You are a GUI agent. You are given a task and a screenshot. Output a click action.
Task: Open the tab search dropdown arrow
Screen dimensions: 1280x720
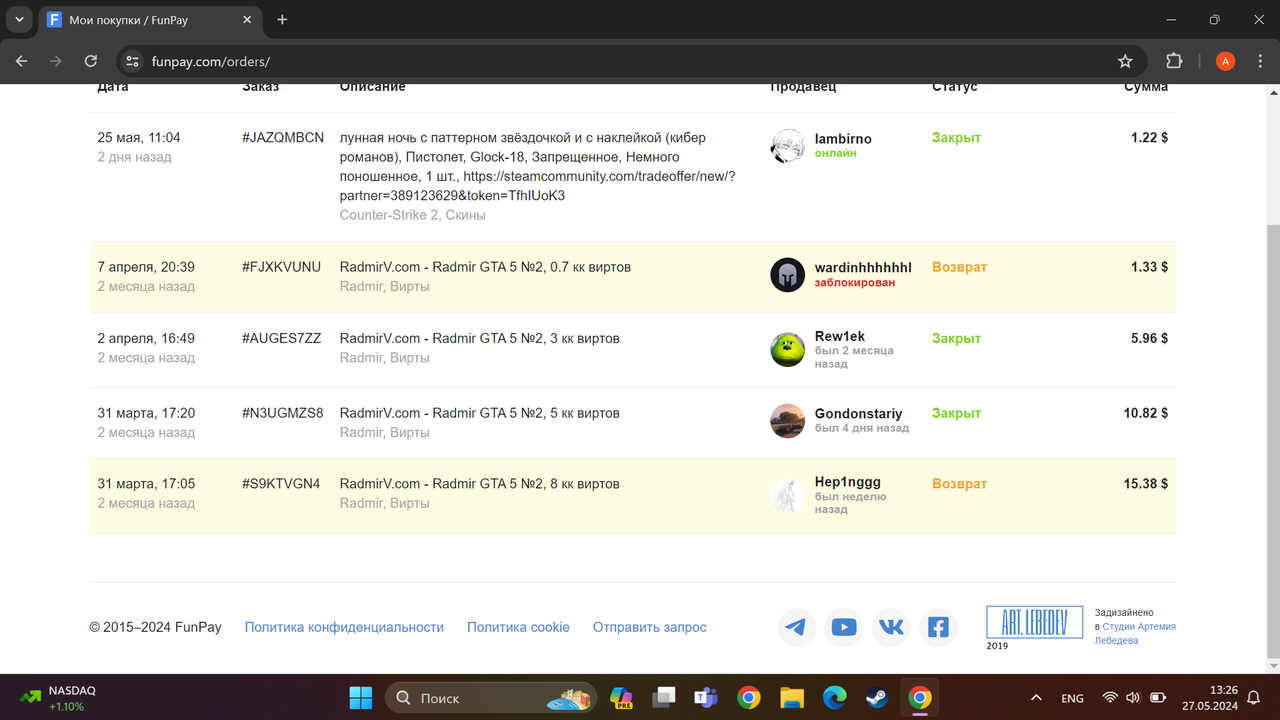tap(19, 19)
